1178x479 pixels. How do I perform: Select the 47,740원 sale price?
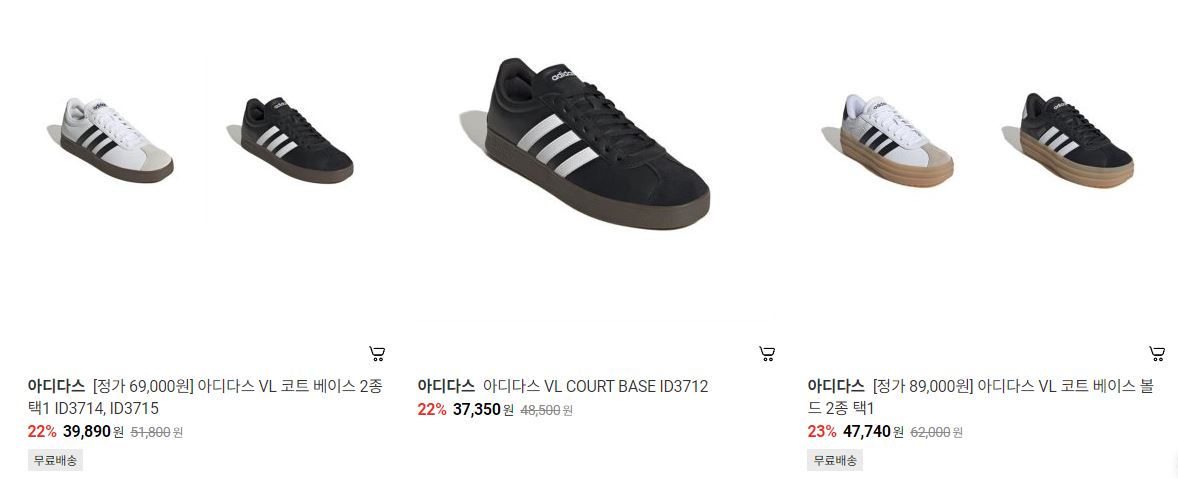pyautogui.click(x=873, y=432)
